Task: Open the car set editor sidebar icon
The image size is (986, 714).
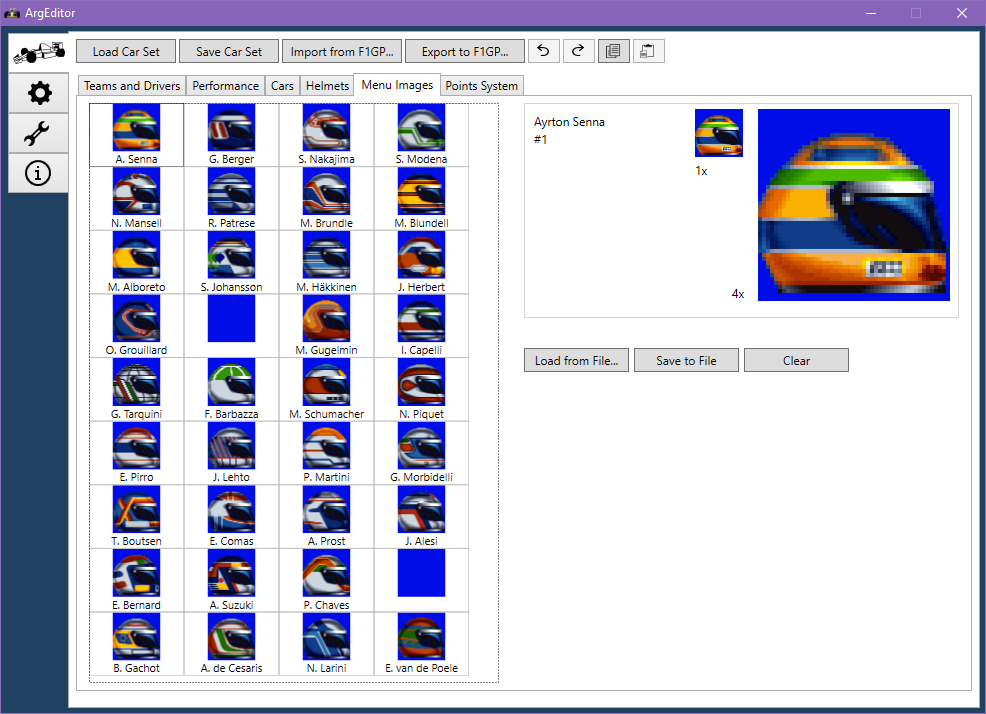Action: 38,52
